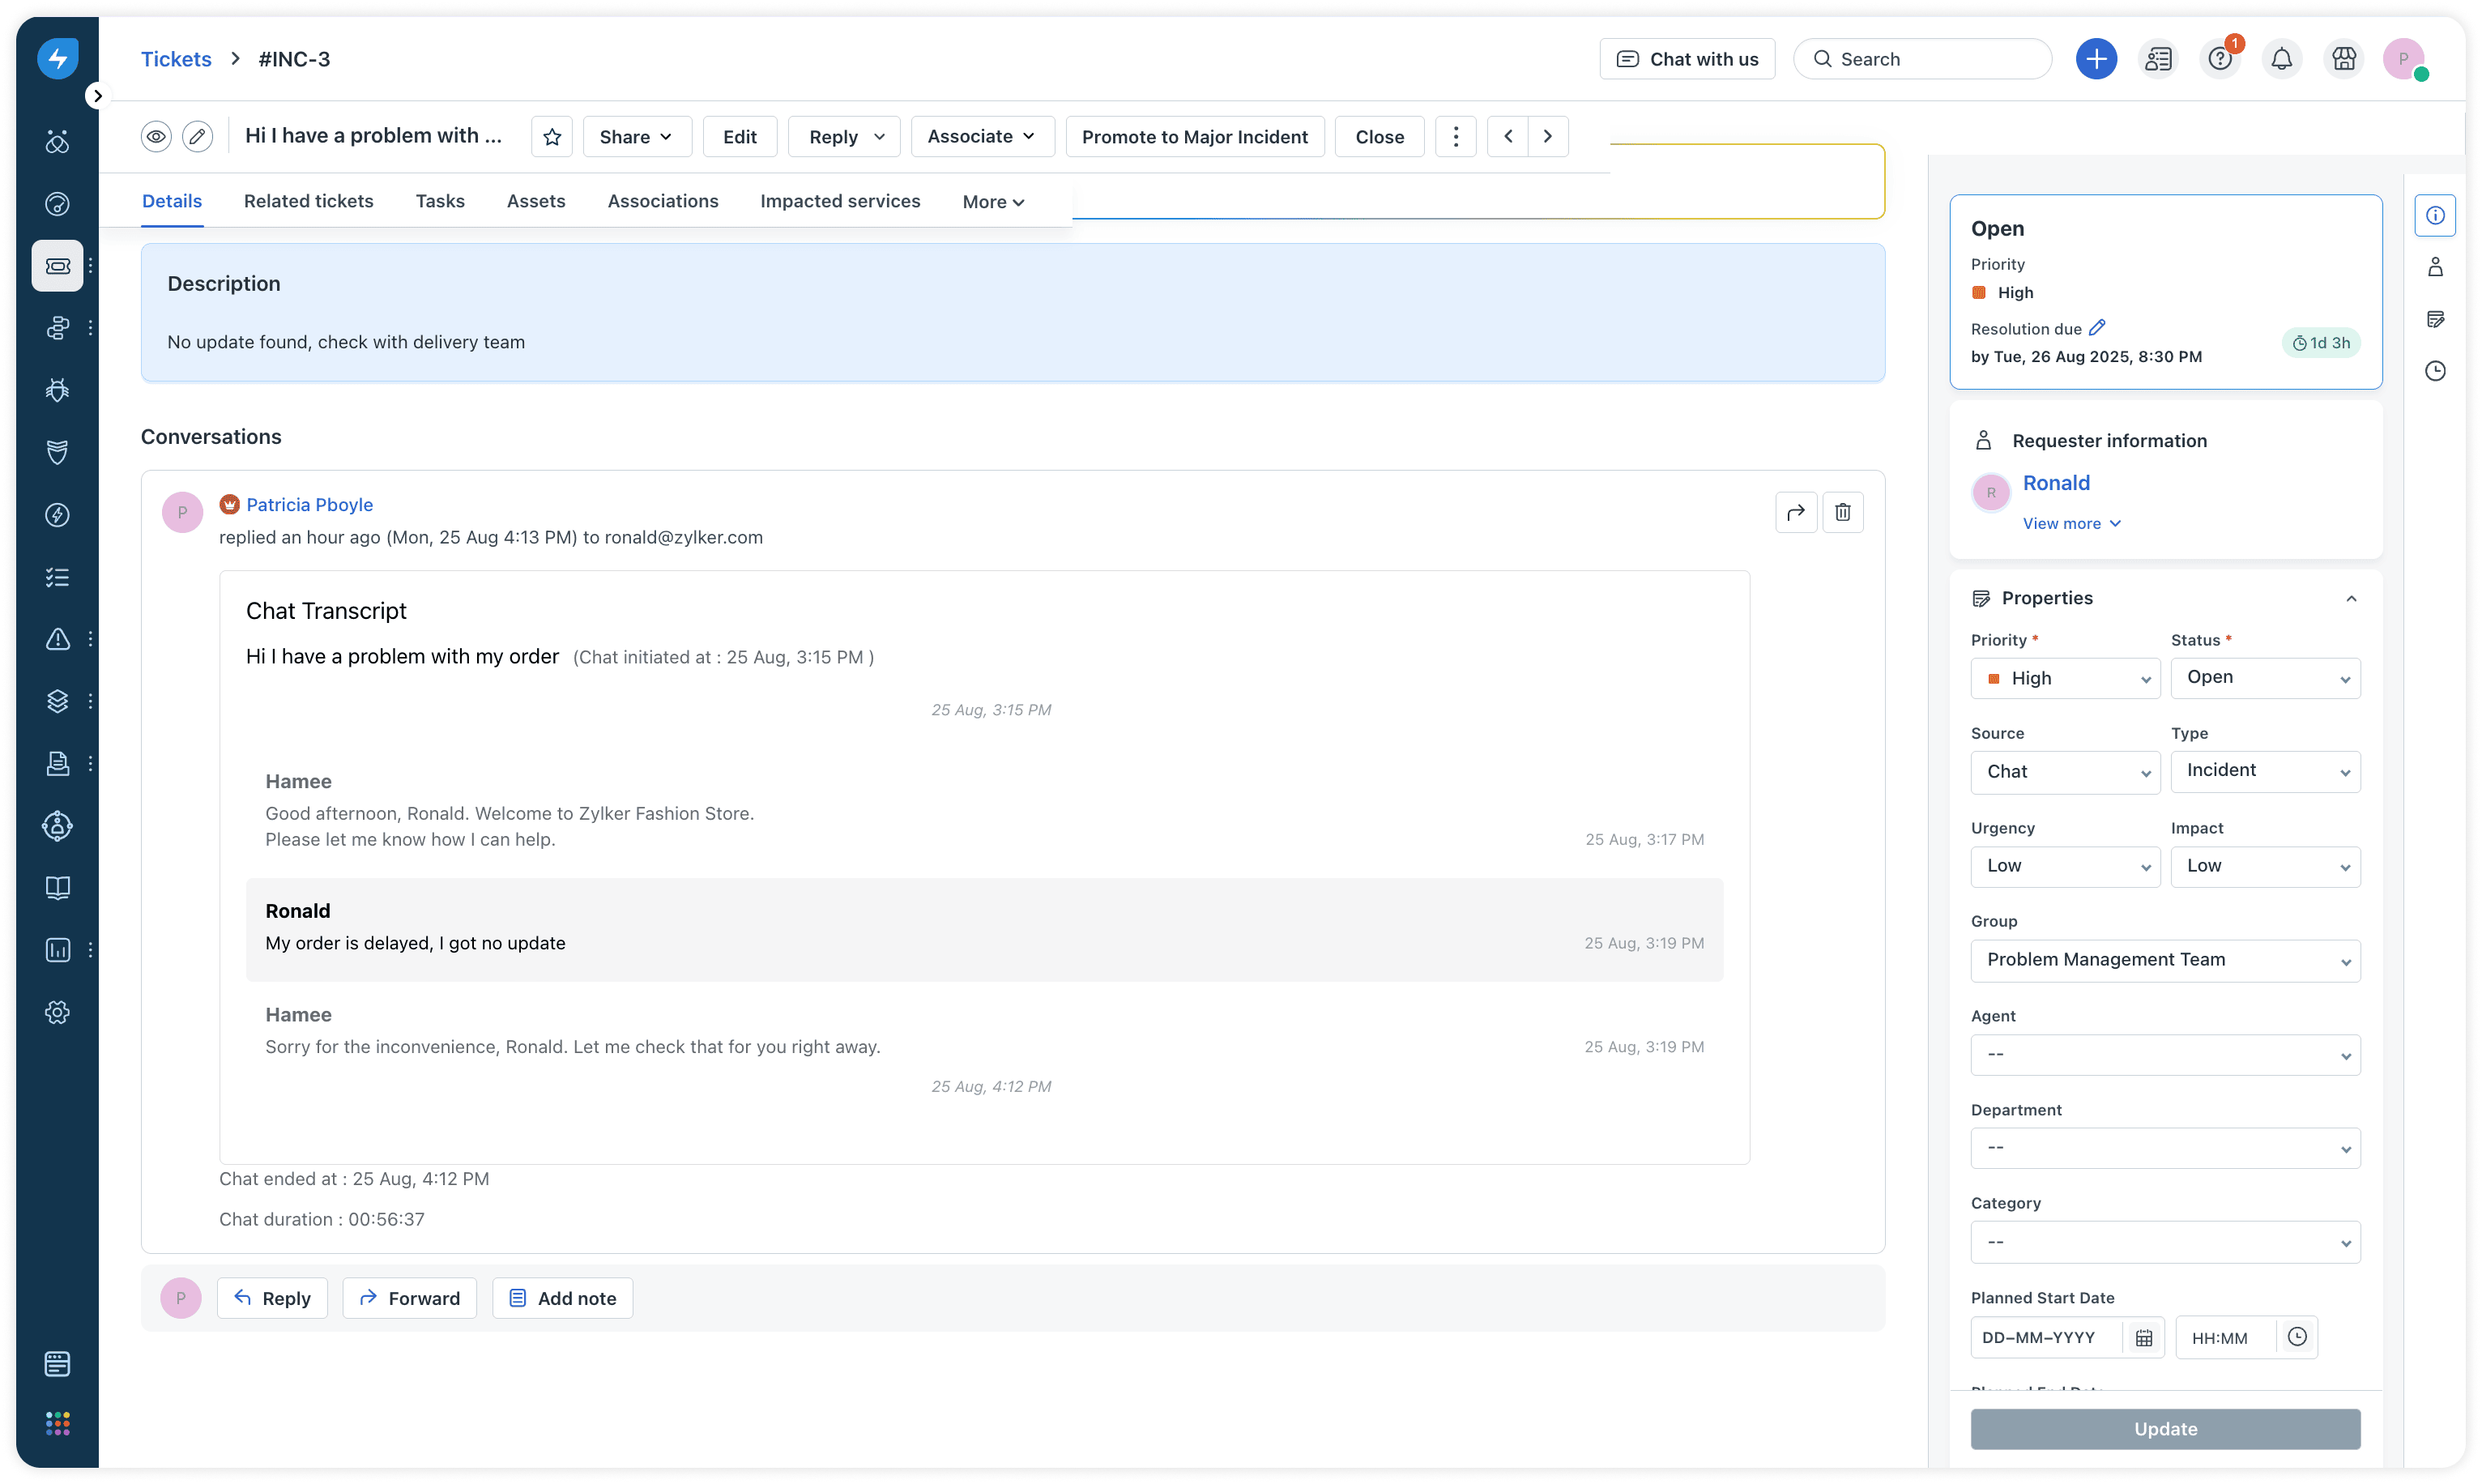Click Promote to Major Incident button
The image size is (2482, 1484).
tap(1194, 137)
